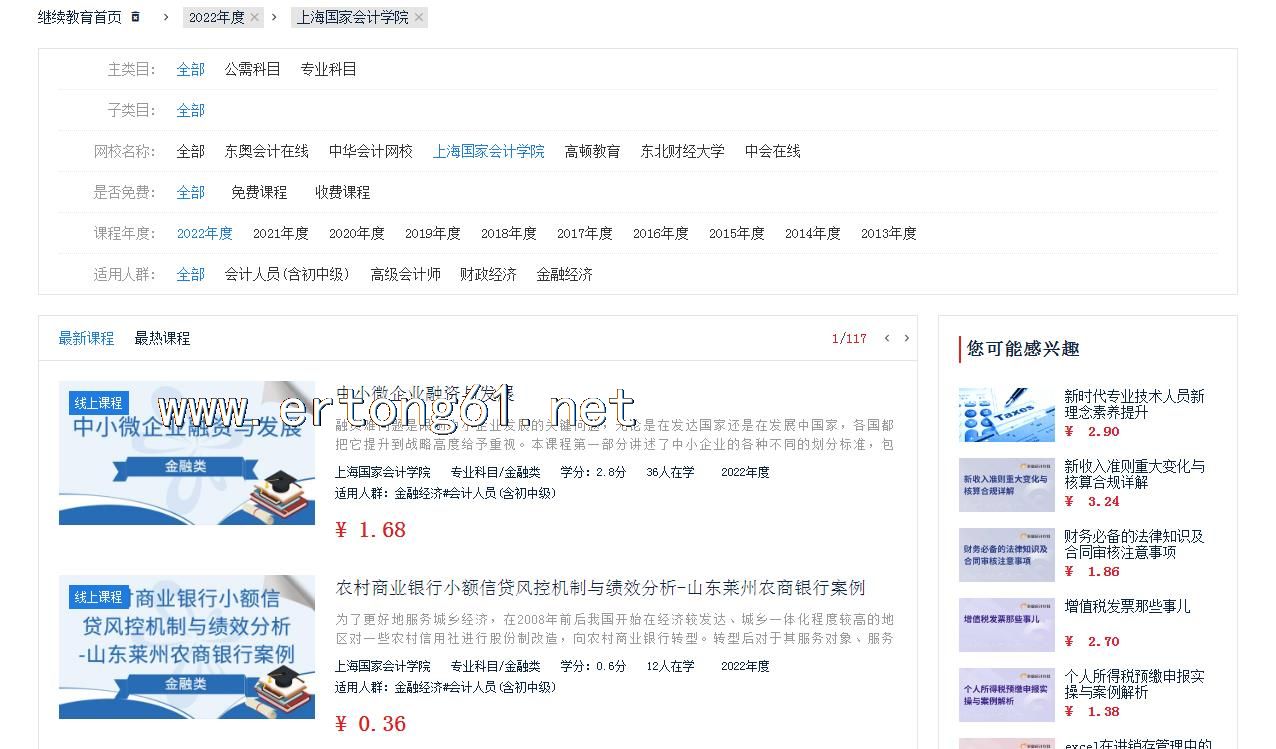
Task: Go to next page of courses
Action: (907, 338)
